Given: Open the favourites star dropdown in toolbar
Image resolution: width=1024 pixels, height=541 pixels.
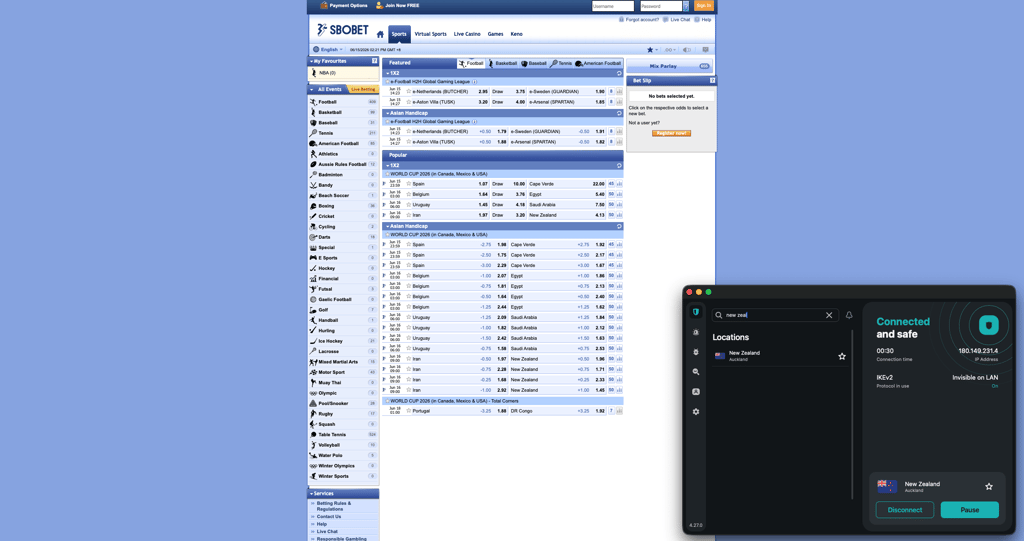Looking at the screenshot, I should tap(652, 50).
